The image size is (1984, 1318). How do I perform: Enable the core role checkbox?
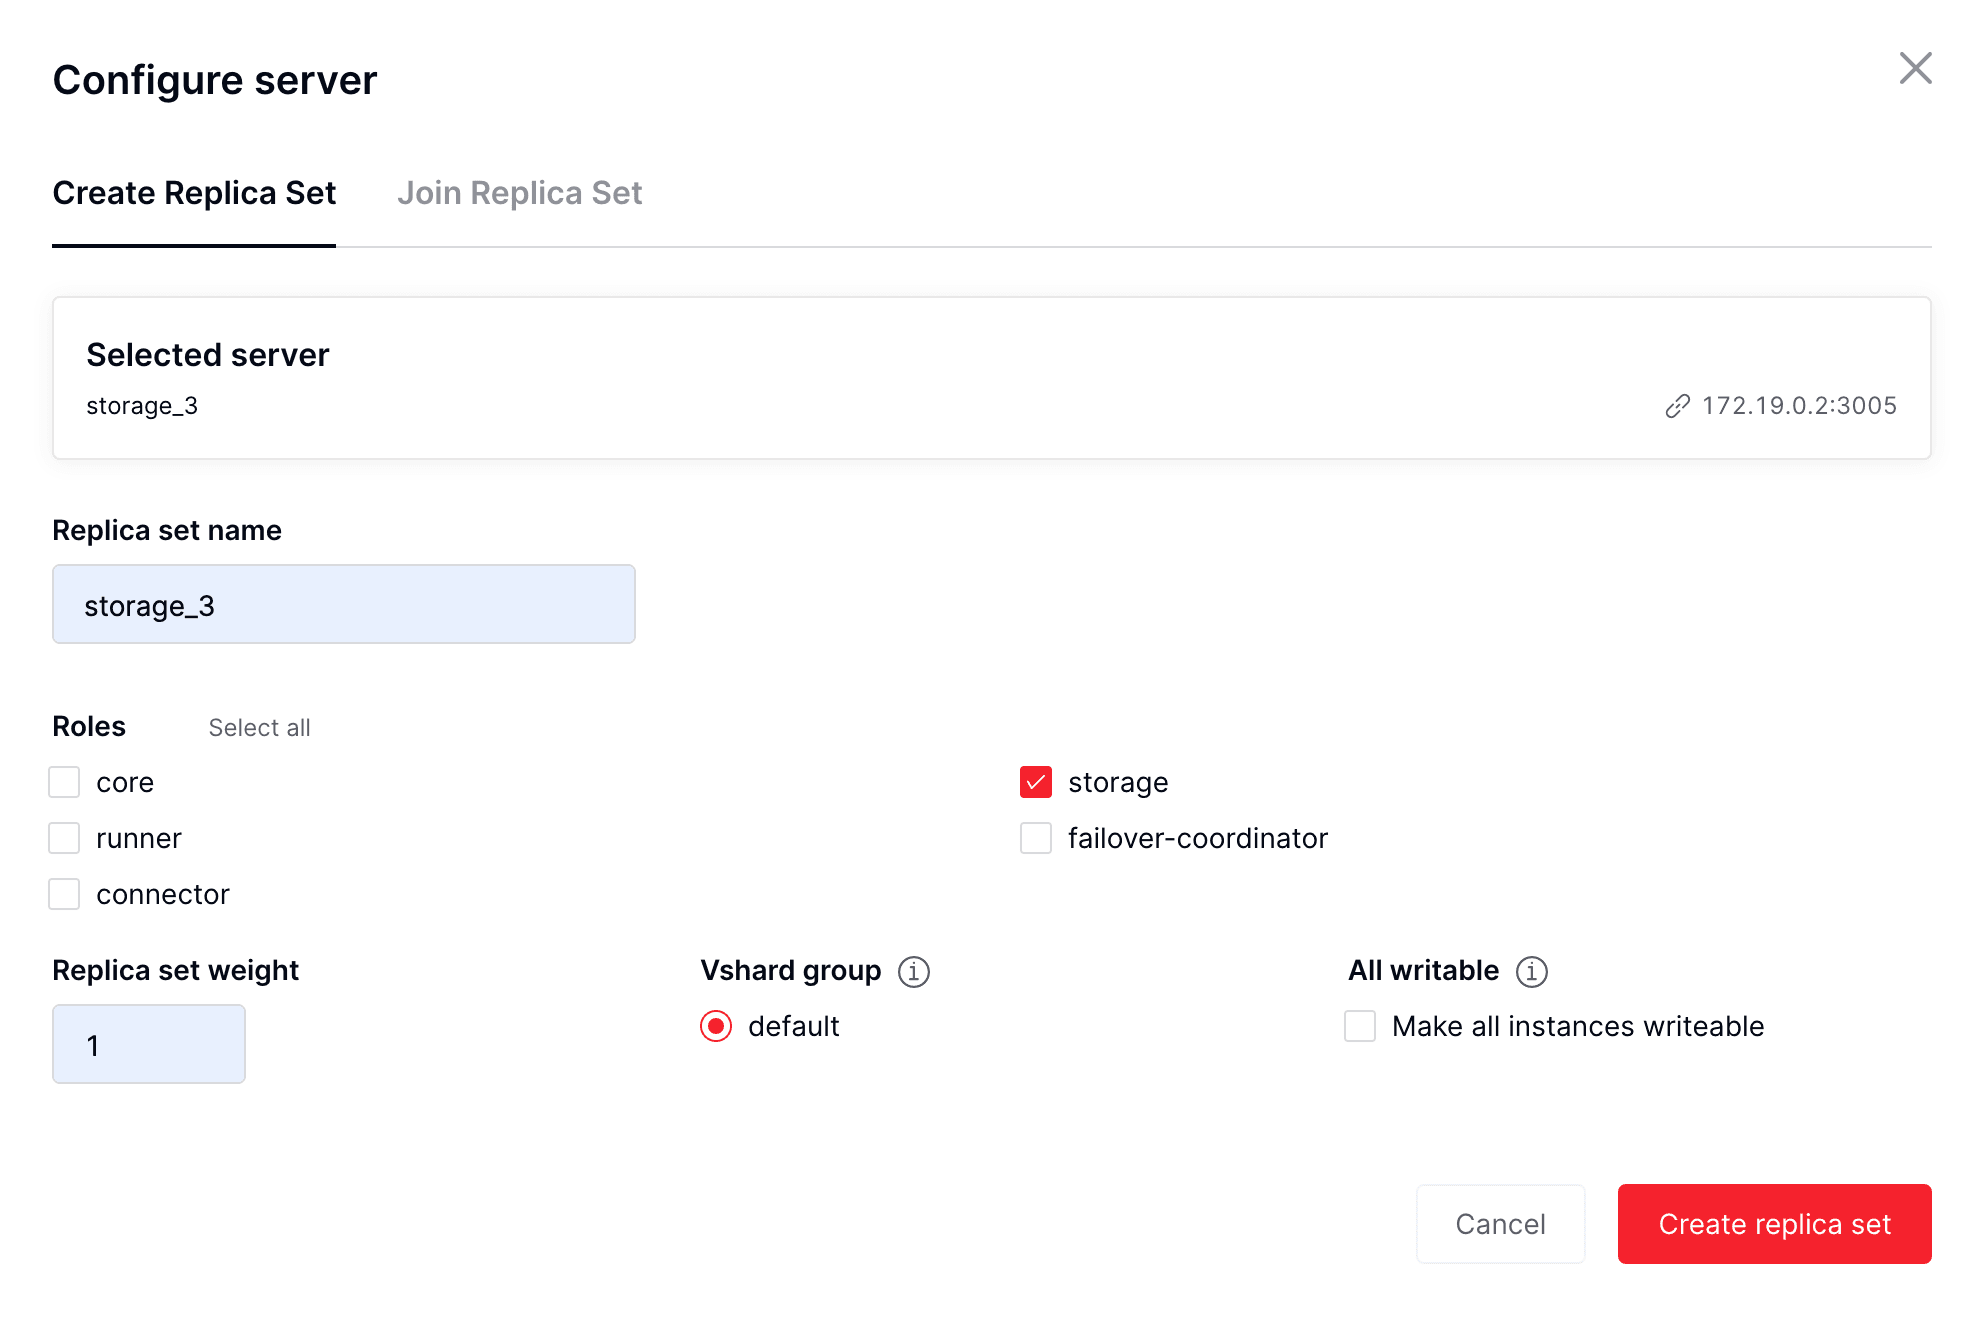pos(64,782)
